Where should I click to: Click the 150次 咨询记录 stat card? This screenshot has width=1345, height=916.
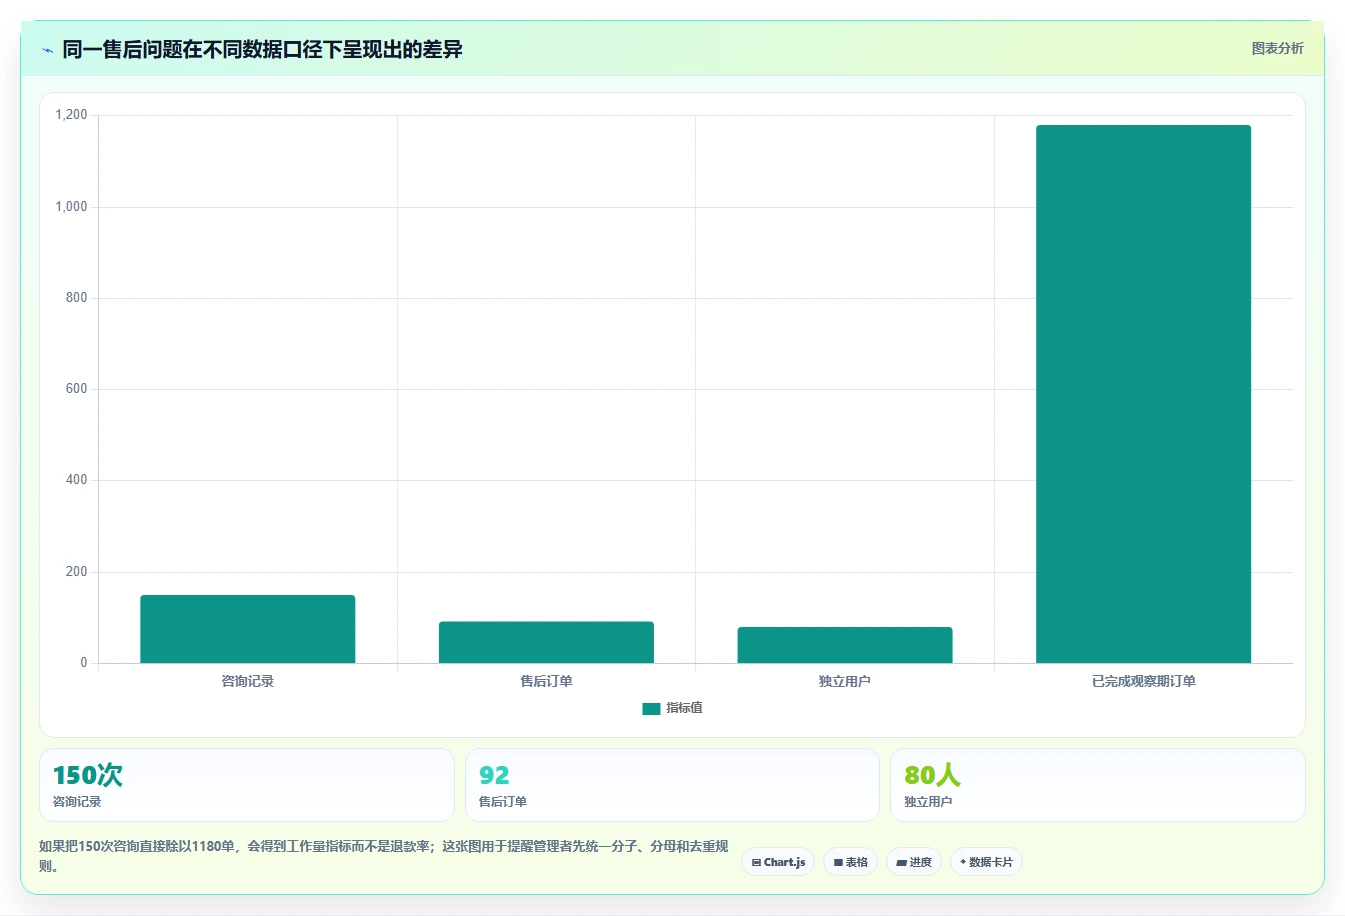pyautogui.click(x=247, y=785)
